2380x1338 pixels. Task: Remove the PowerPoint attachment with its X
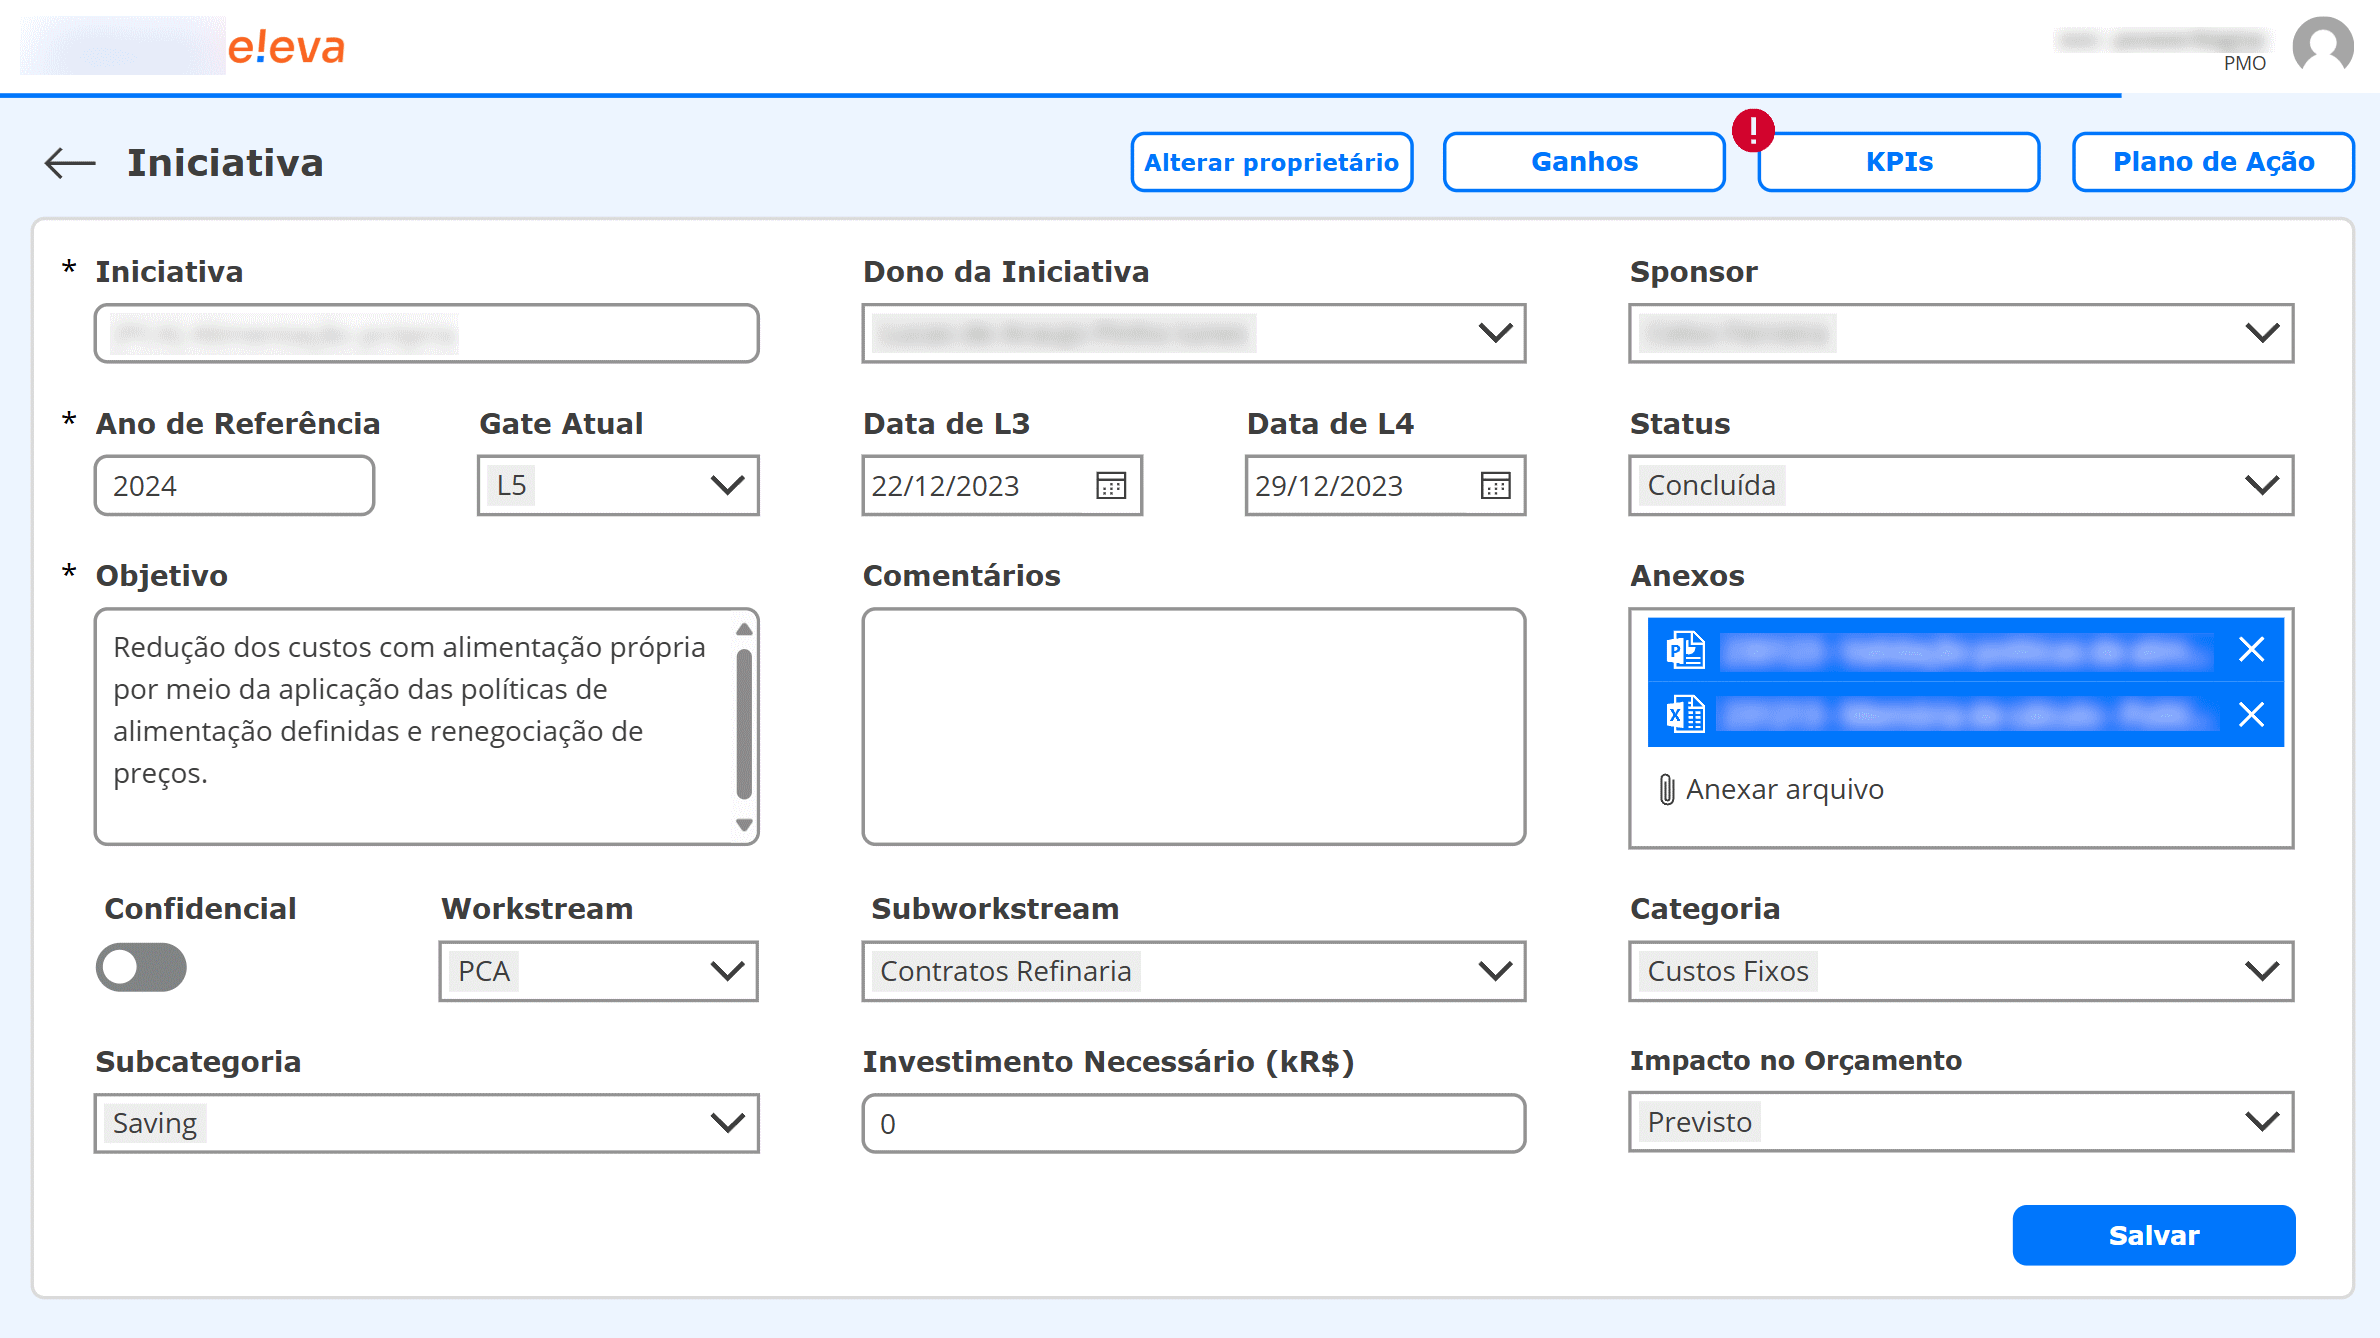coord(2252,649)
